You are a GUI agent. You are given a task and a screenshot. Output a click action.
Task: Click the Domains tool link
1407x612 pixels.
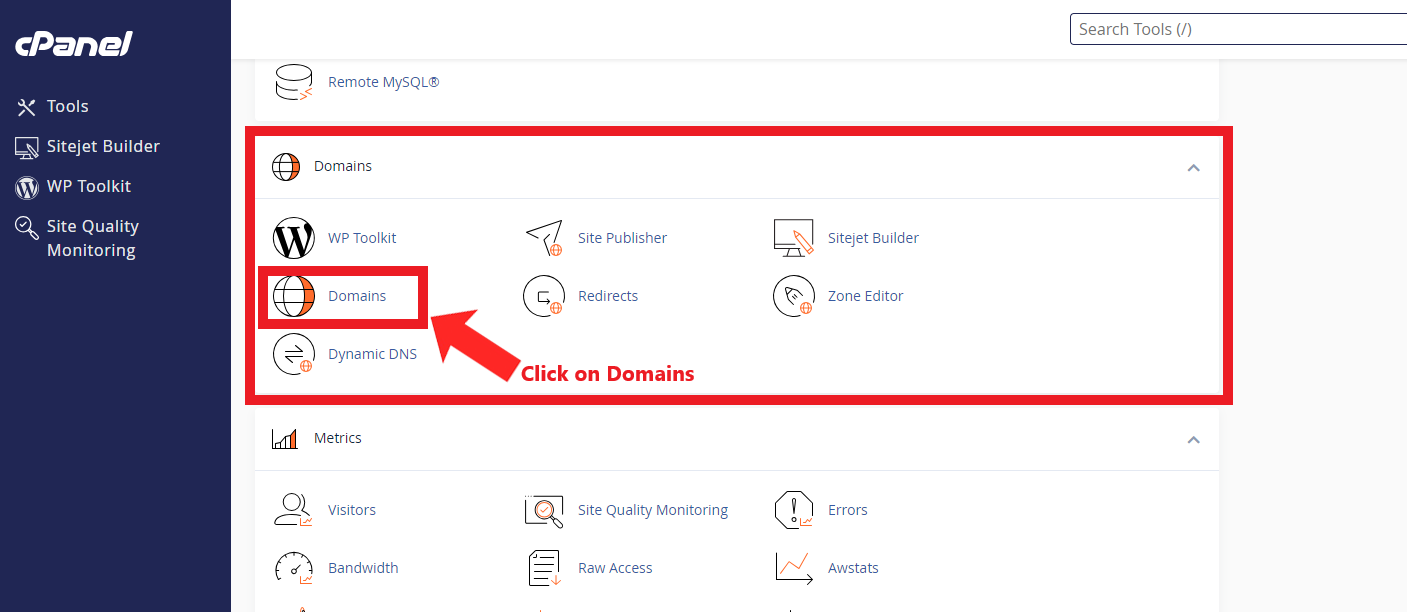(357, 296)
